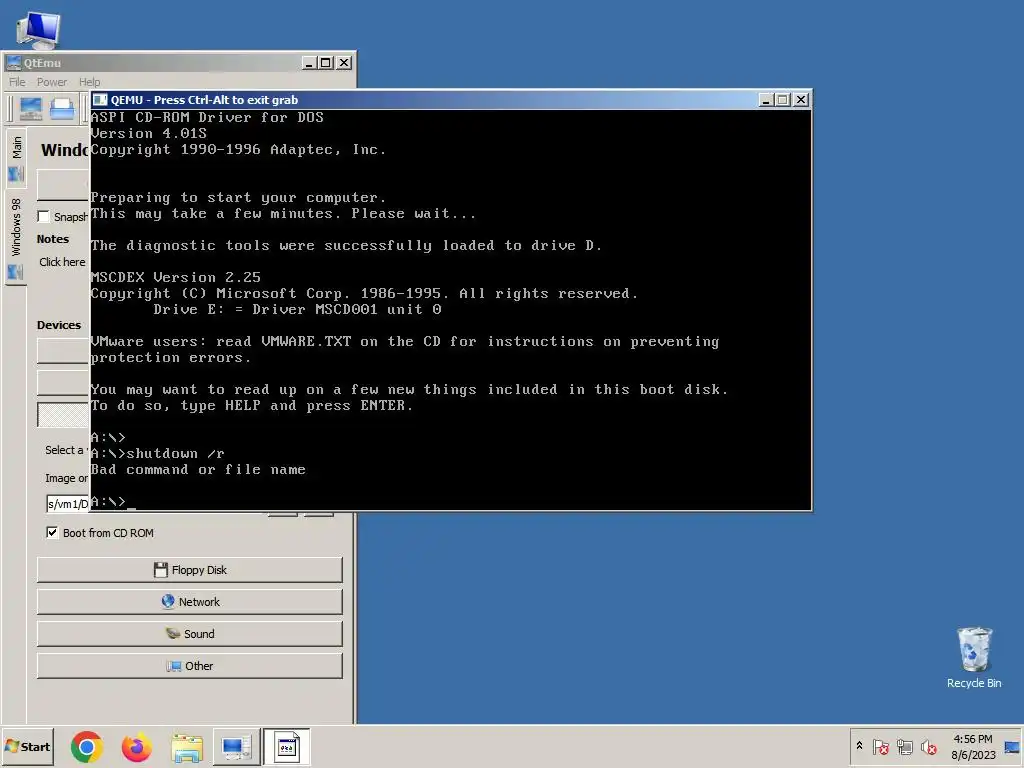Click inside the QEMU console screen

click(451, 310)
